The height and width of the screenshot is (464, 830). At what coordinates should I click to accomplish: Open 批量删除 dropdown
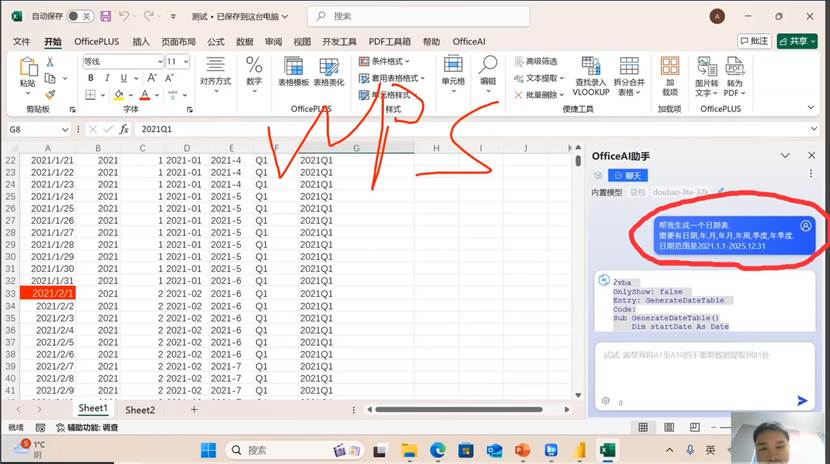click(539, 95)
